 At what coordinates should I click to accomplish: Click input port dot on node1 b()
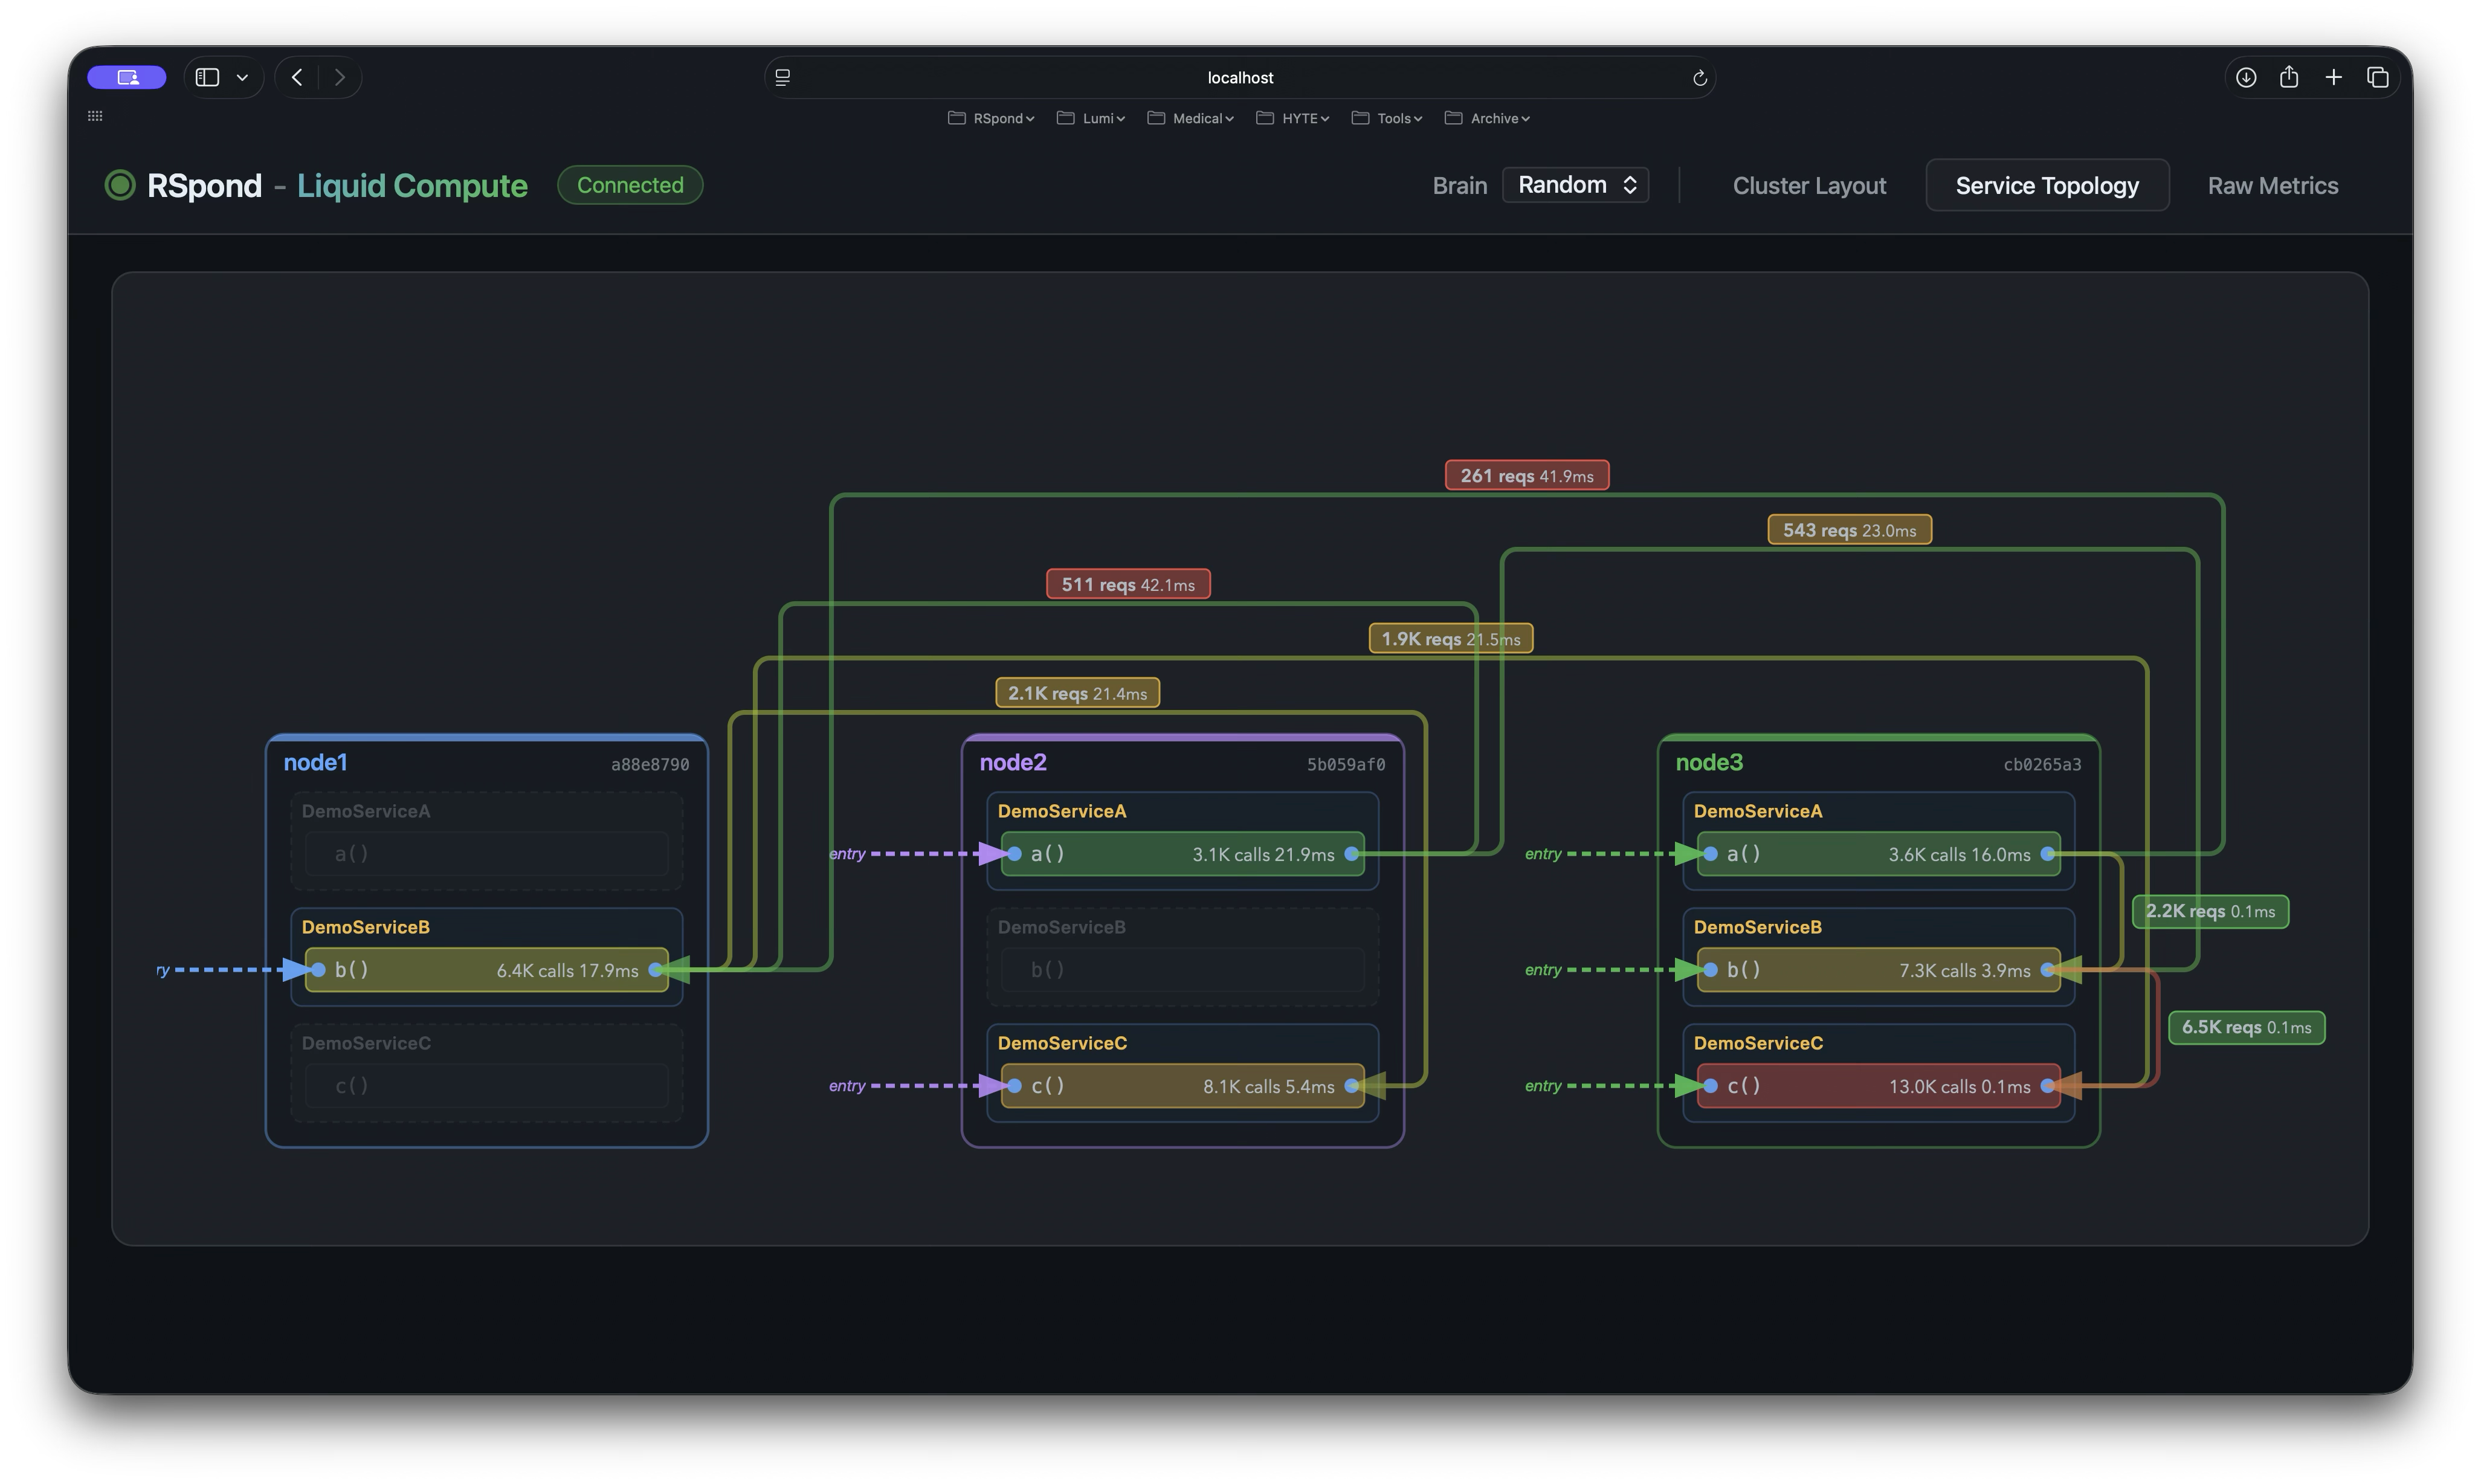[x=318, y=970]
